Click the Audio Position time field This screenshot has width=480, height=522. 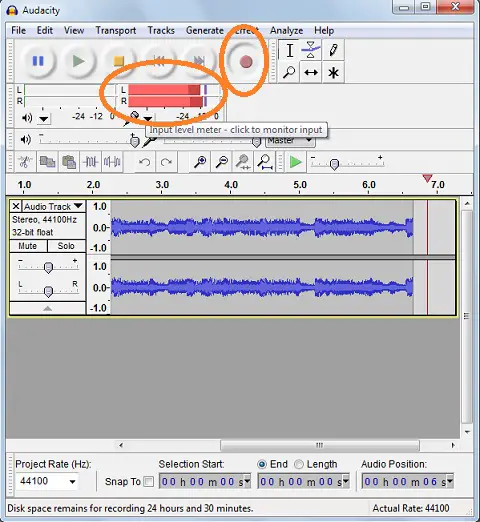point(407,481)
